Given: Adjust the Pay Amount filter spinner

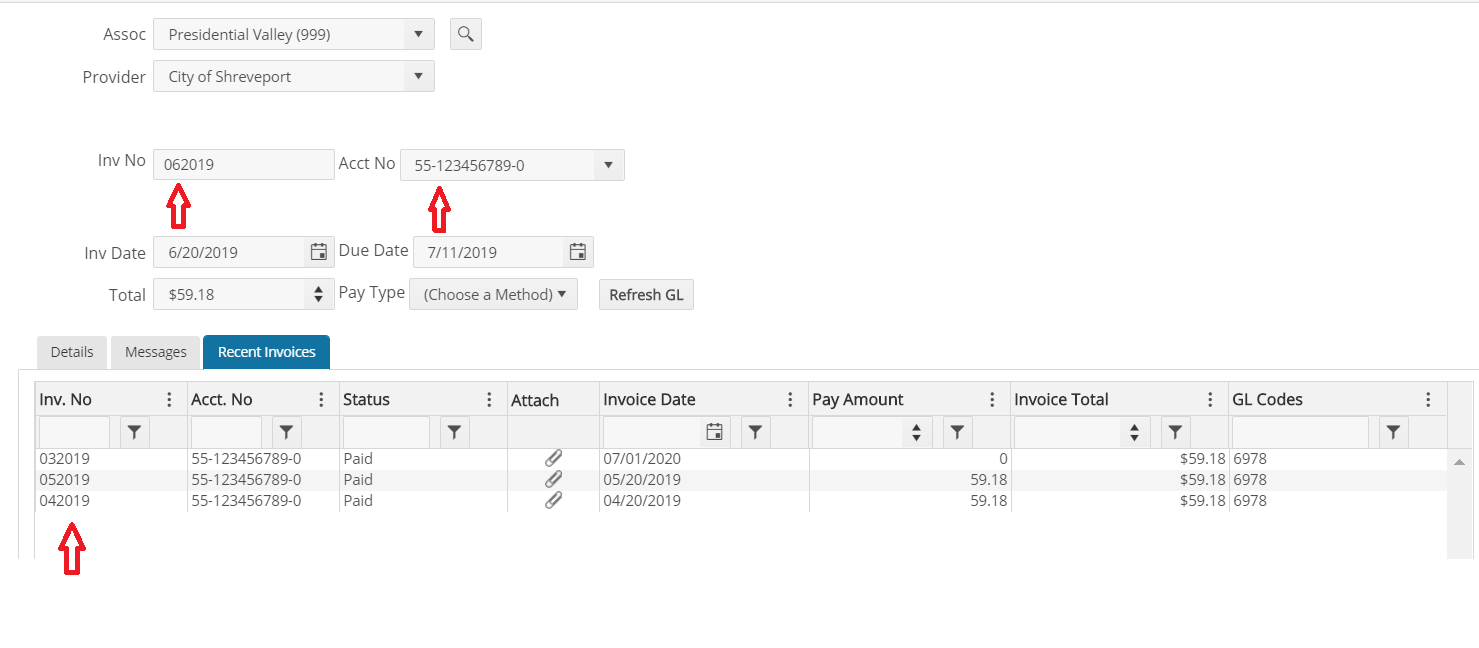Looking at the screenshot, I should click(x=915, y=432).
